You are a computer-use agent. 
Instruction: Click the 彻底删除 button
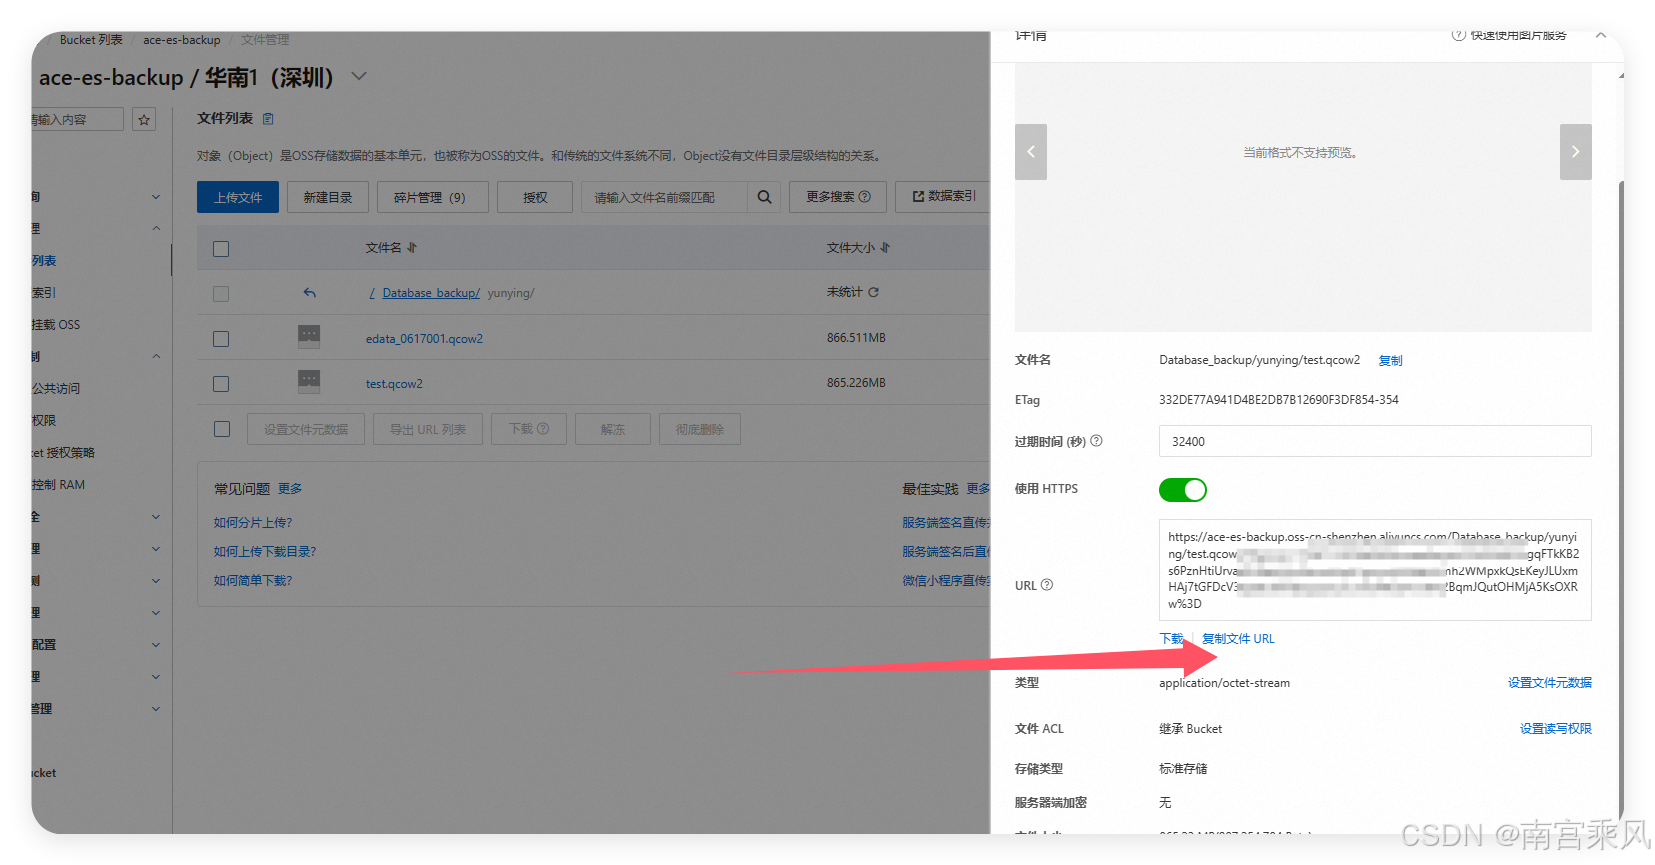(699, 429)
